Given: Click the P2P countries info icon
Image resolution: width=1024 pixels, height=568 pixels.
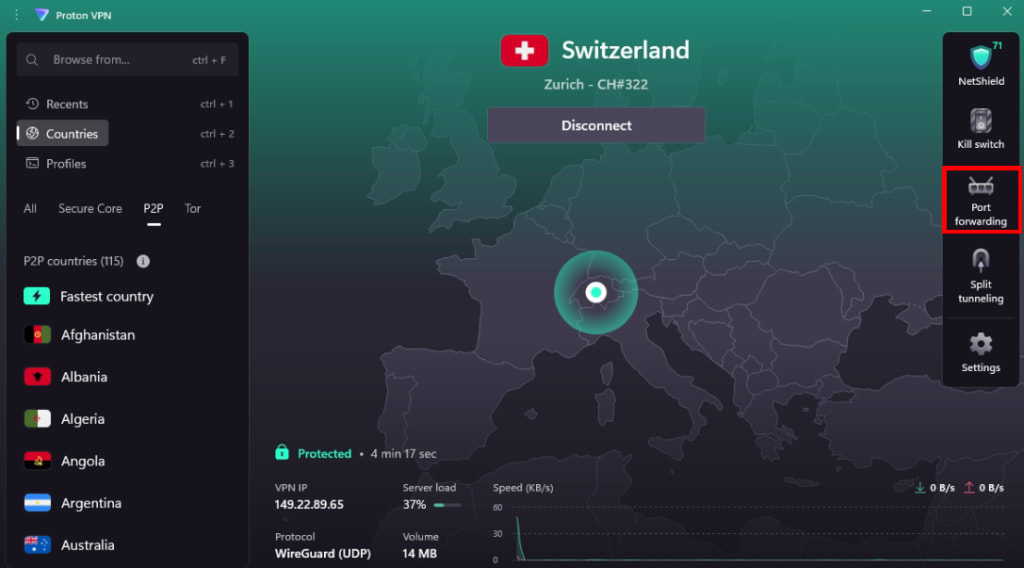Looking at the screenshot, I should pos(143,261).
